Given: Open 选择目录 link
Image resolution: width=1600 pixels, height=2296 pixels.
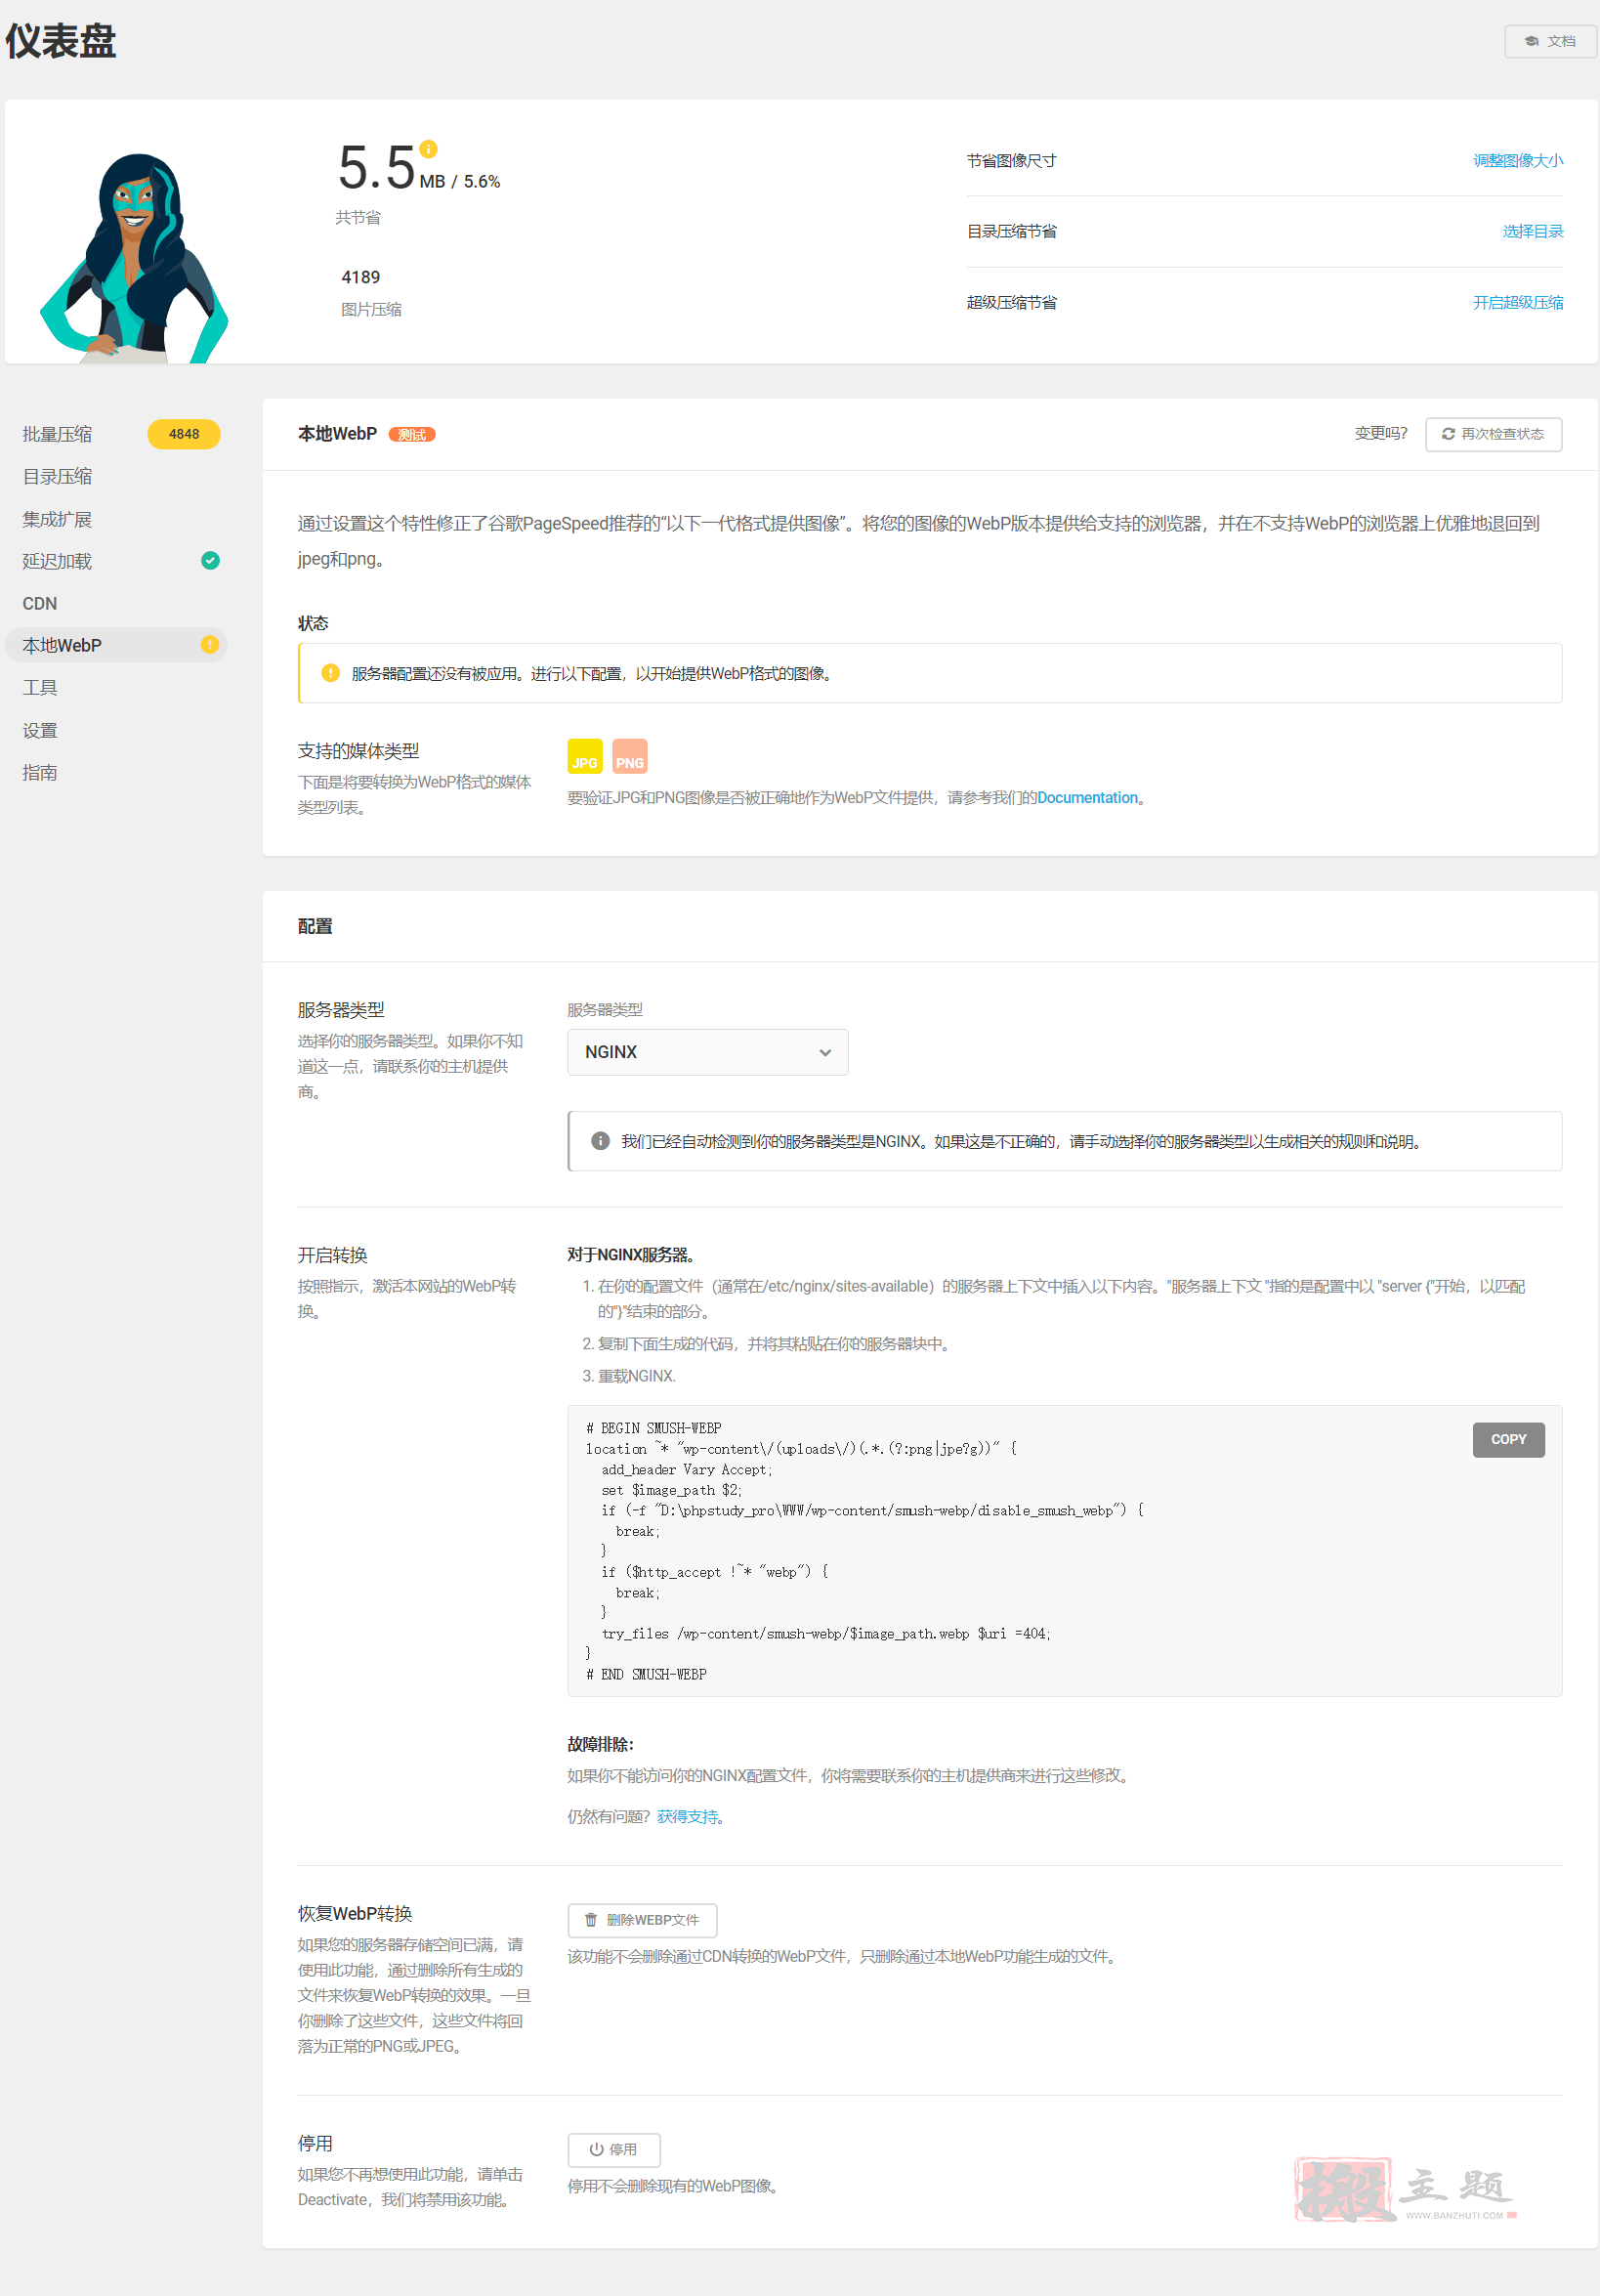Looking at the screenshot, I should (x=1533, y=232).
